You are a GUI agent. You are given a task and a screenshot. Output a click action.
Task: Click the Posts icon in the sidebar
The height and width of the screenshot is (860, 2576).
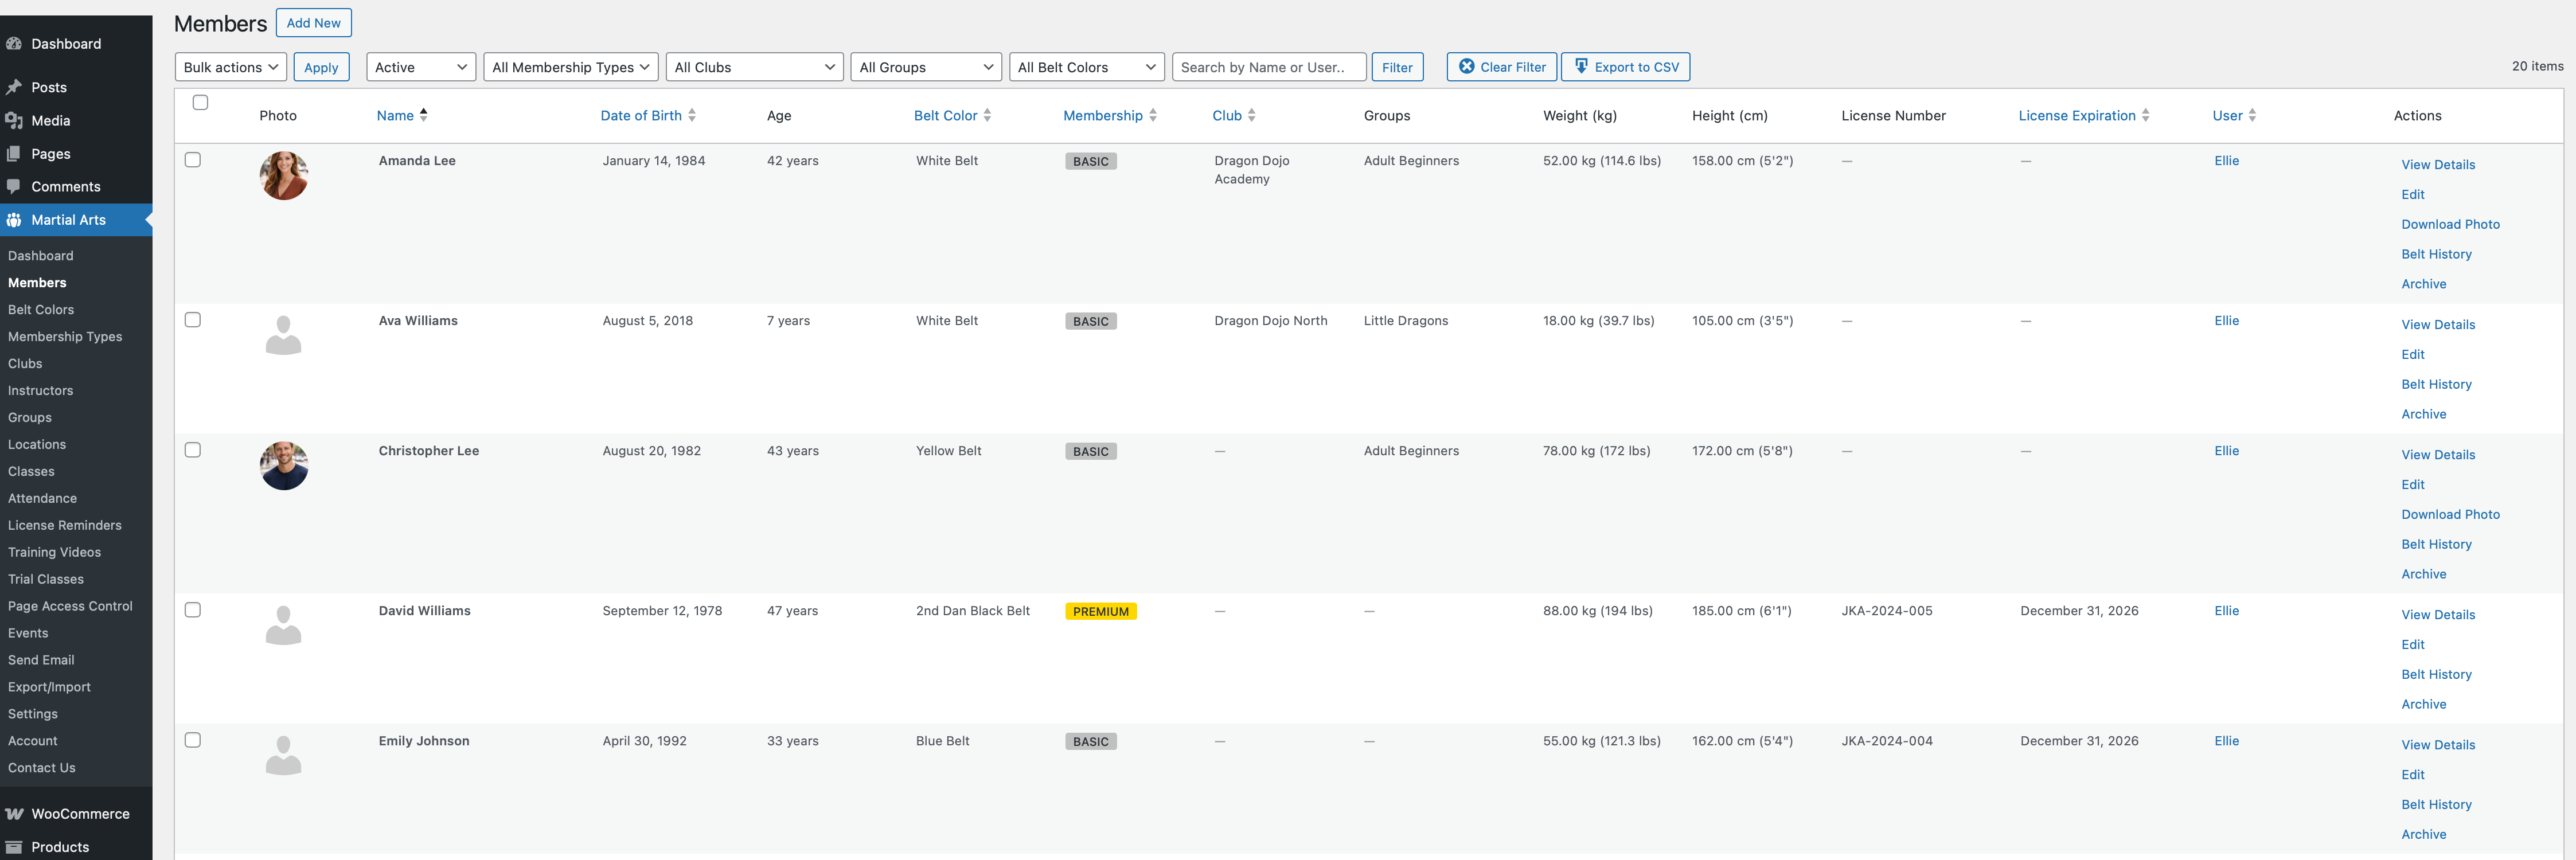[x=15, y=87]
